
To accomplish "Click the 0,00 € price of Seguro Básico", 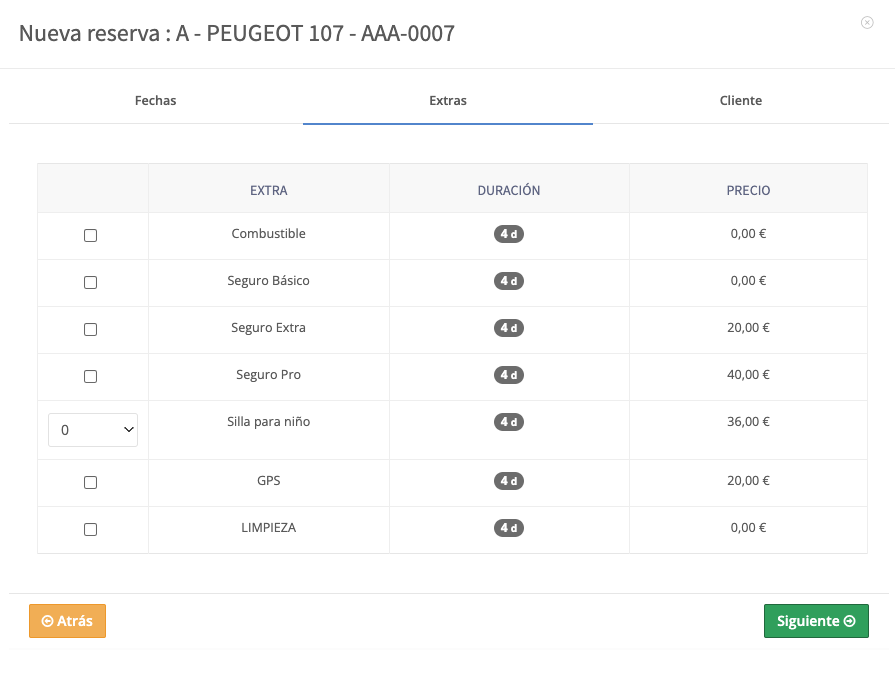I will 748,281.
